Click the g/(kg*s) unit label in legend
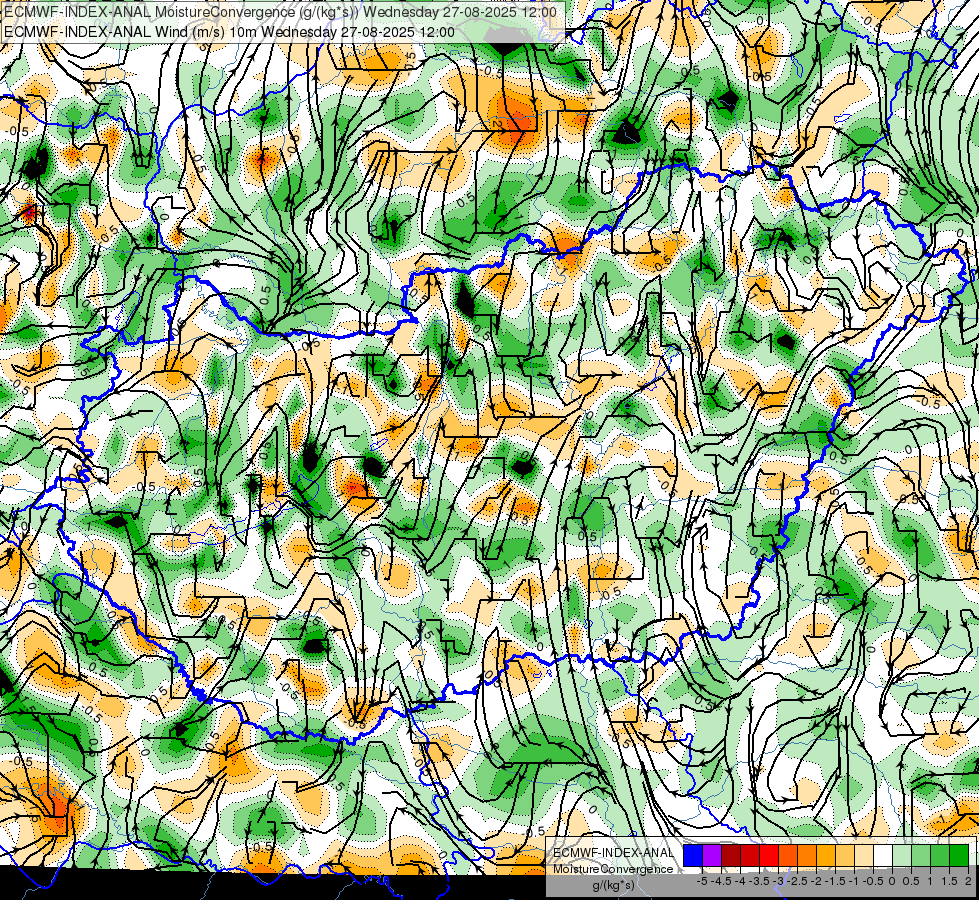The width and height of the screenshot is (979, 900). point(614,885)
